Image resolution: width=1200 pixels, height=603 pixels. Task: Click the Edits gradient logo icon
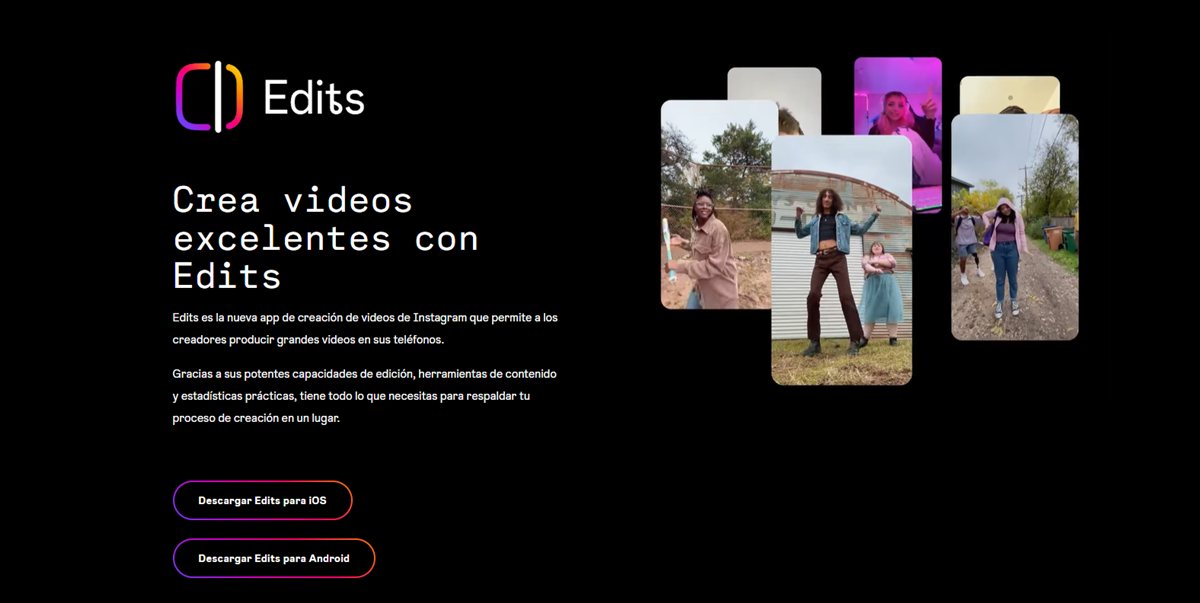(x=209, y=97)
